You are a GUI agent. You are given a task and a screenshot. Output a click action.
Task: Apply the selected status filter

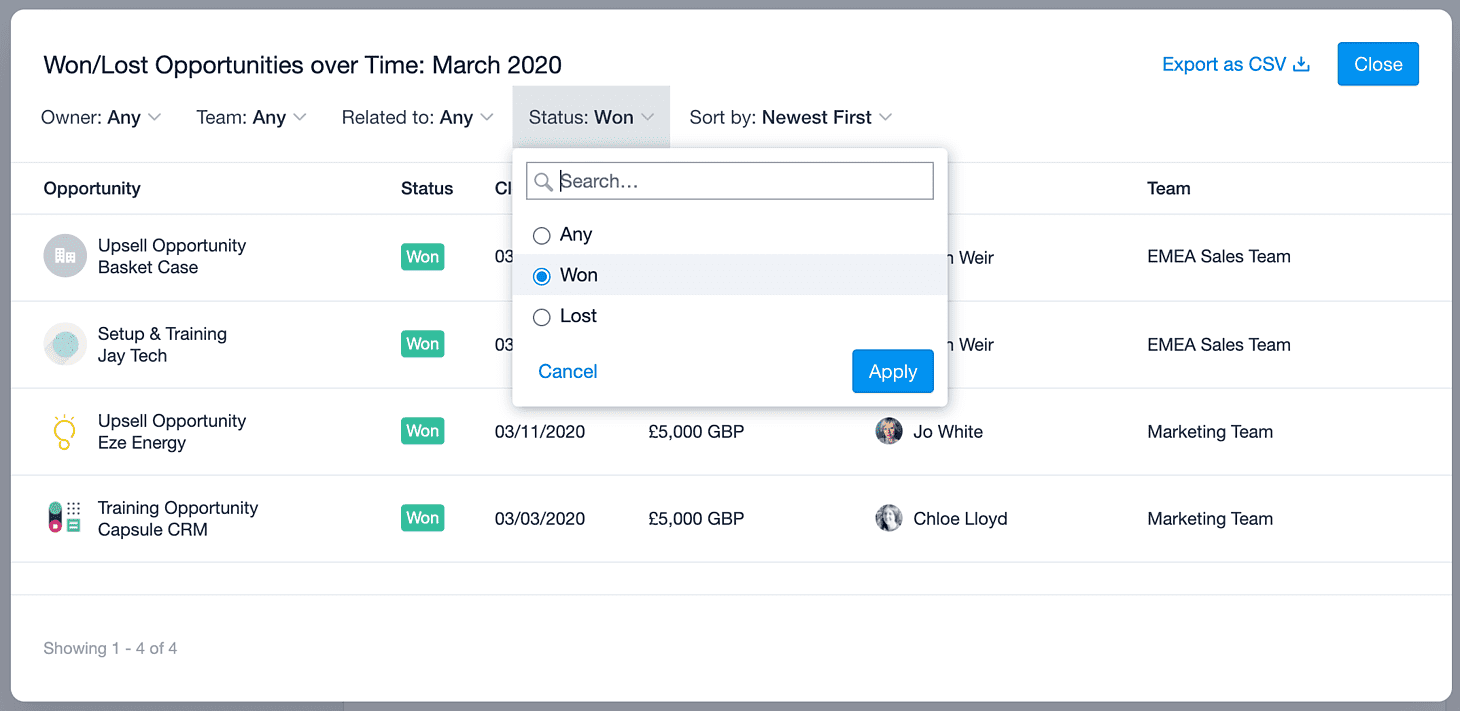tap(893, 371)
